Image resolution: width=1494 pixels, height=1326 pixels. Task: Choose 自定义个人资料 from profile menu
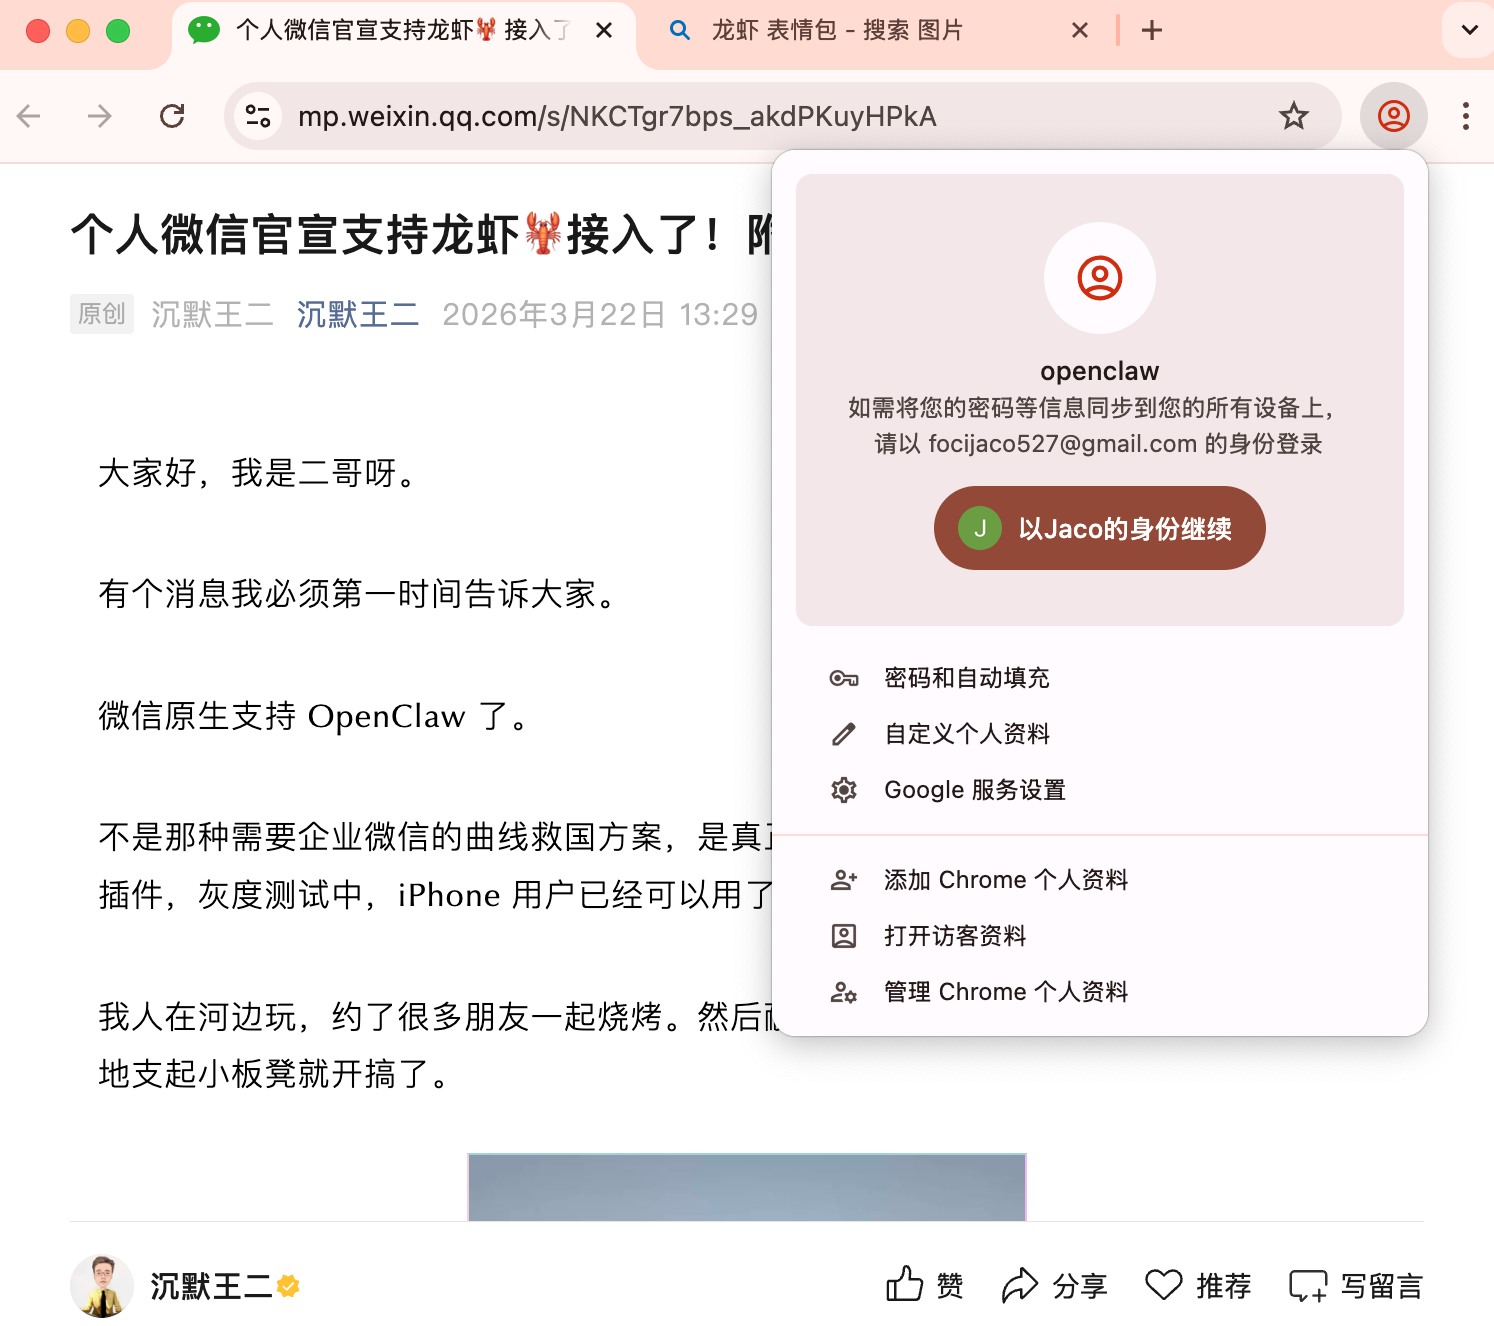point(966,734)
